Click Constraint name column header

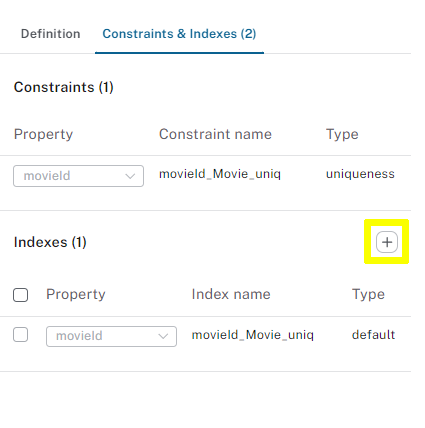click(215, 134)
